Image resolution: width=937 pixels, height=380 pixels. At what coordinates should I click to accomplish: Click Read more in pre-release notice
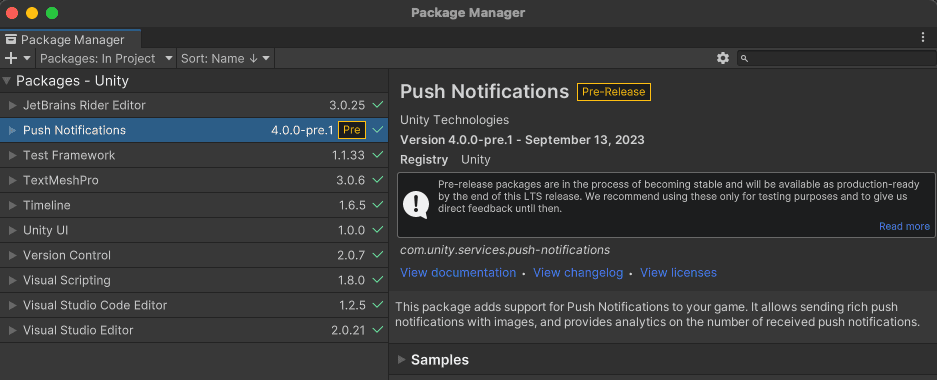click(x=904, y=226)
